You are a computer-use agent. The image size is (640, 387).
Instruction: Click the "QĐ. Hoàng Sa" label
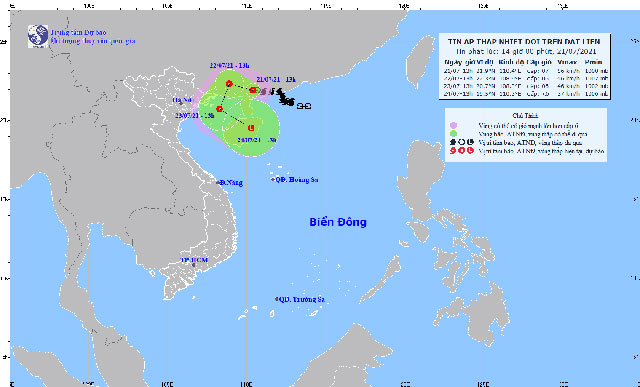click(x=297, y=180)
